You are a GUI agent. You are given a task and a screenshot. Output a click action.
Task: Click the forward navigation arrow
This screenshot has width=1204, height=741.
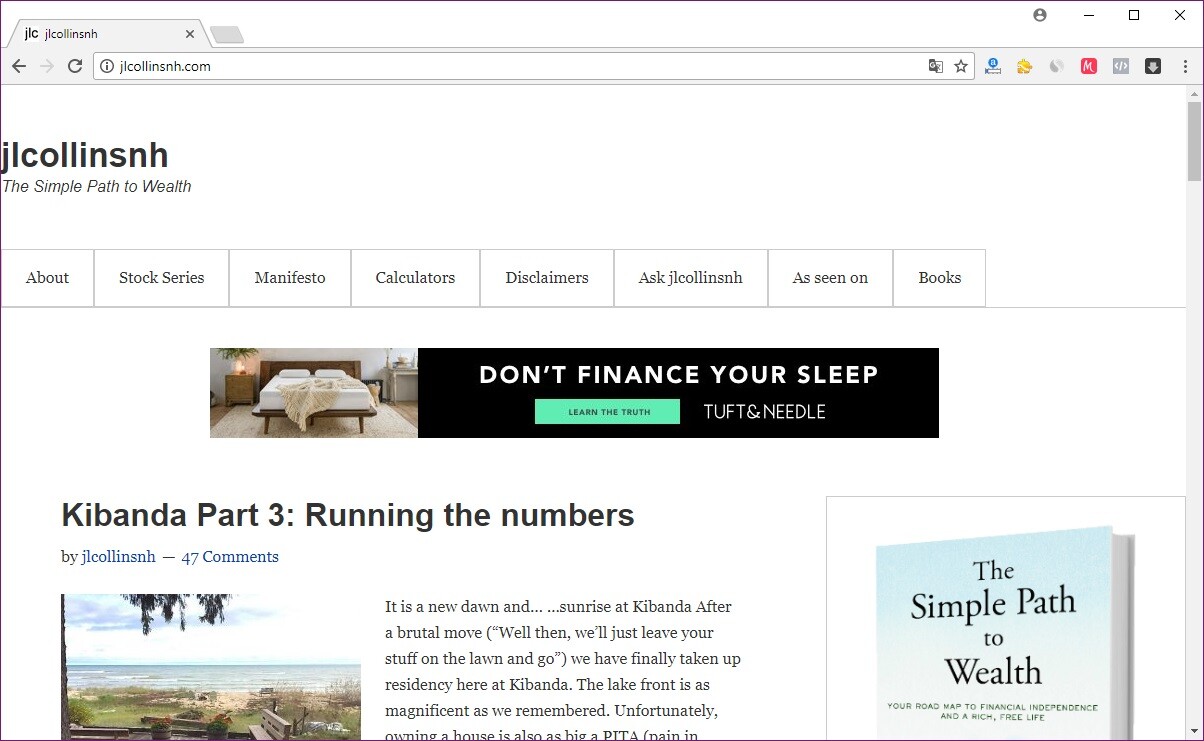click(47, 66)
